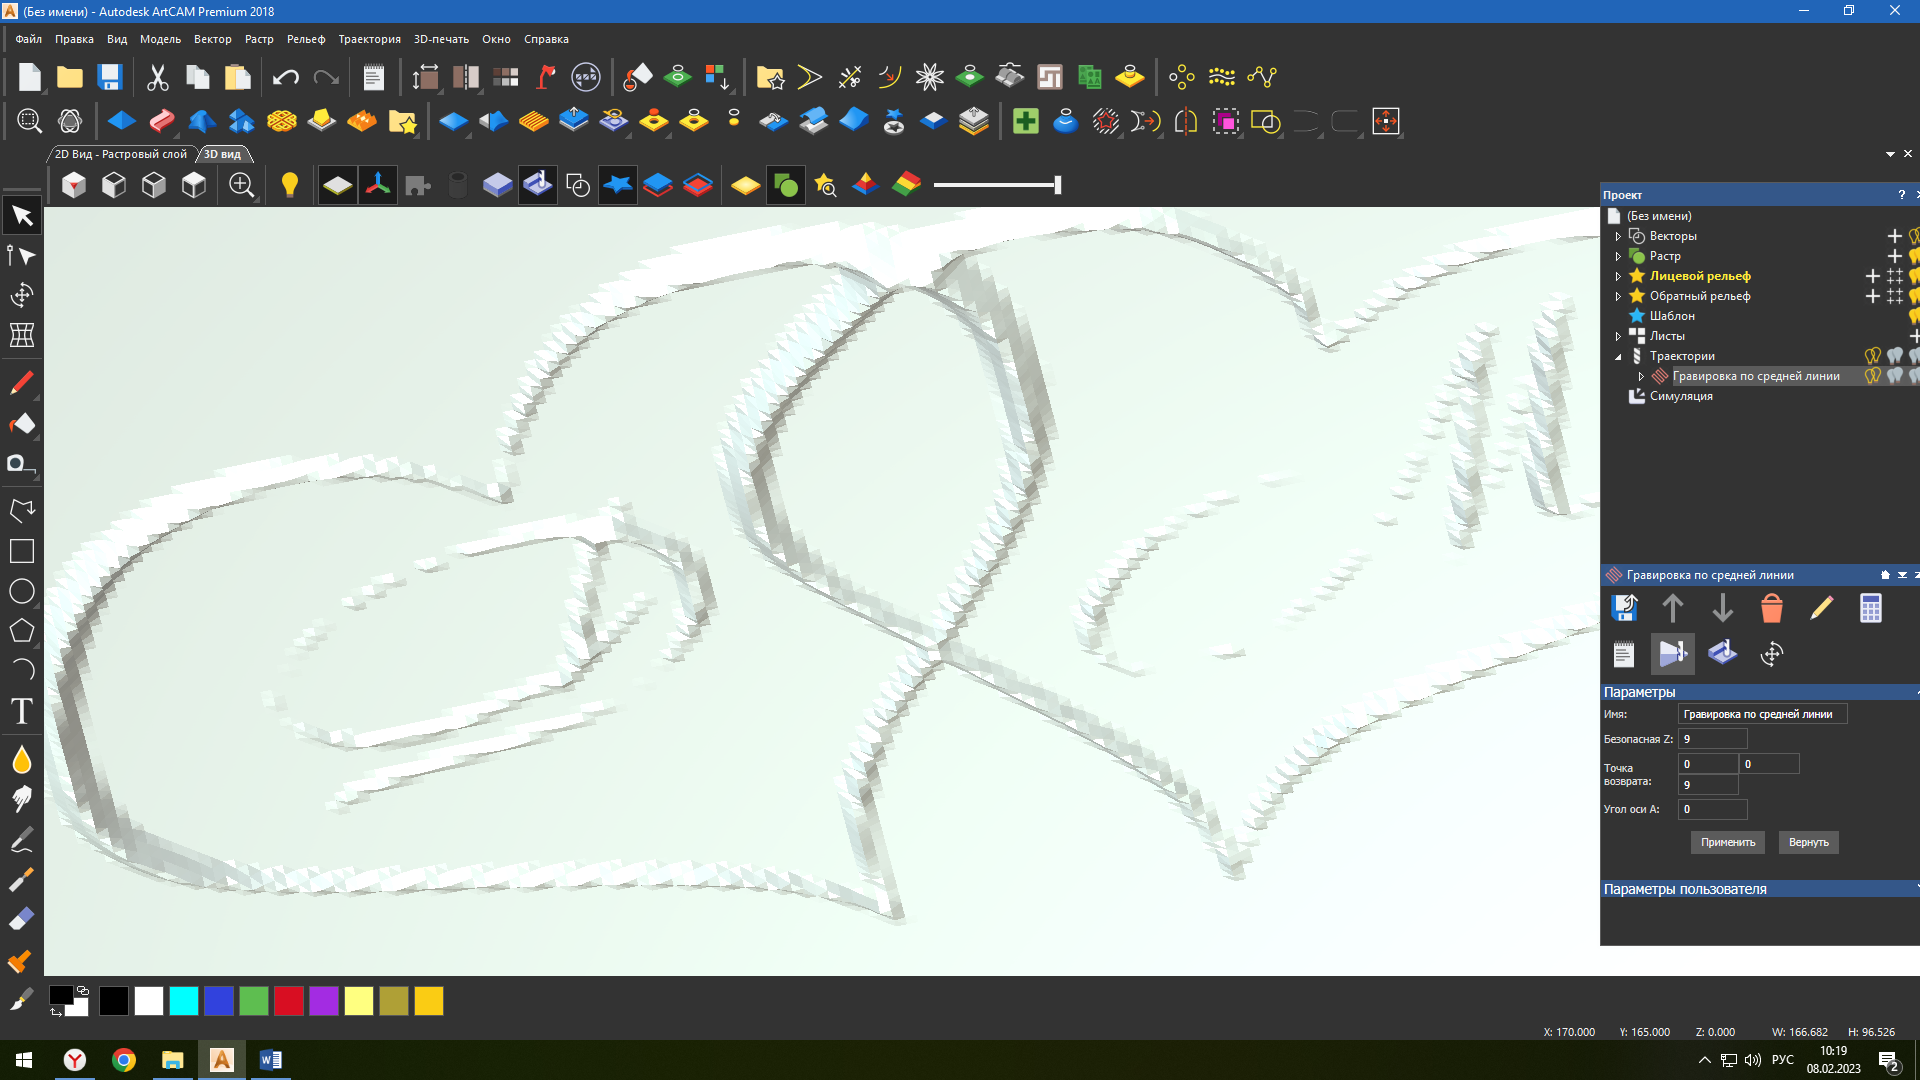This screenshot has height=1080, width=1920.
Task: Switch to 2D Вид - Растровый слой tab
Action: click(x=120, y=154)
